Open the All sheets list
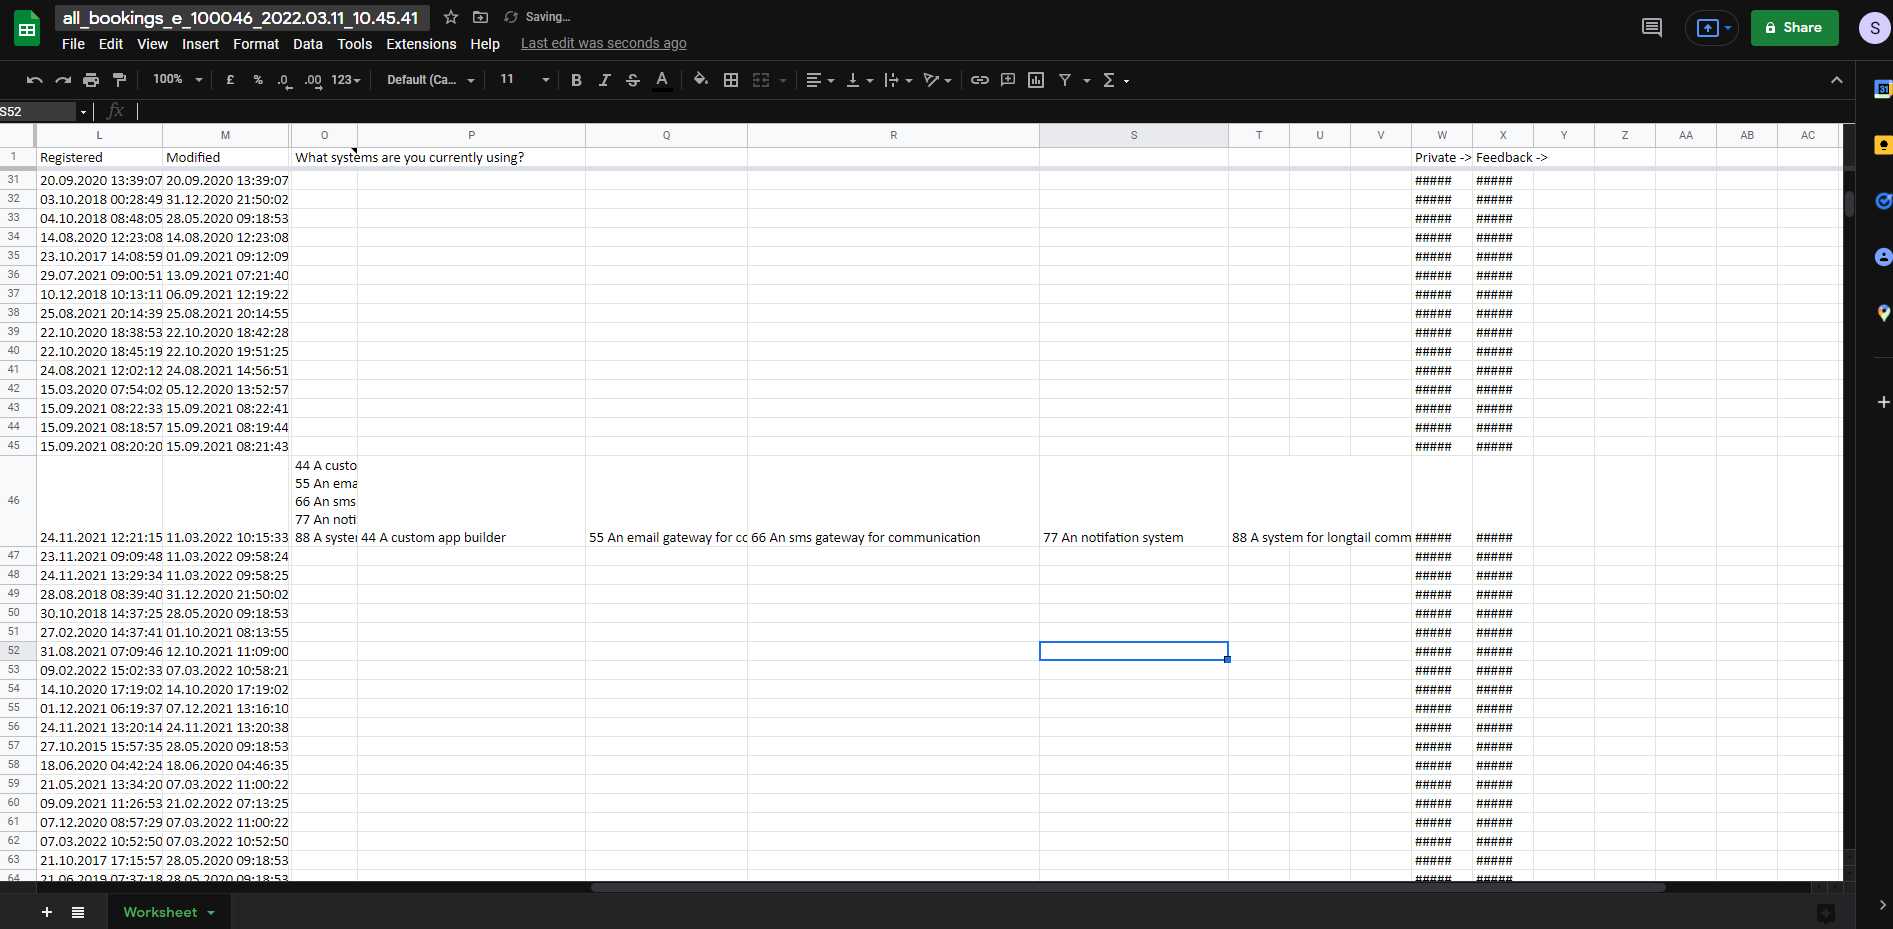1893x929 pixels. [78, 912]
